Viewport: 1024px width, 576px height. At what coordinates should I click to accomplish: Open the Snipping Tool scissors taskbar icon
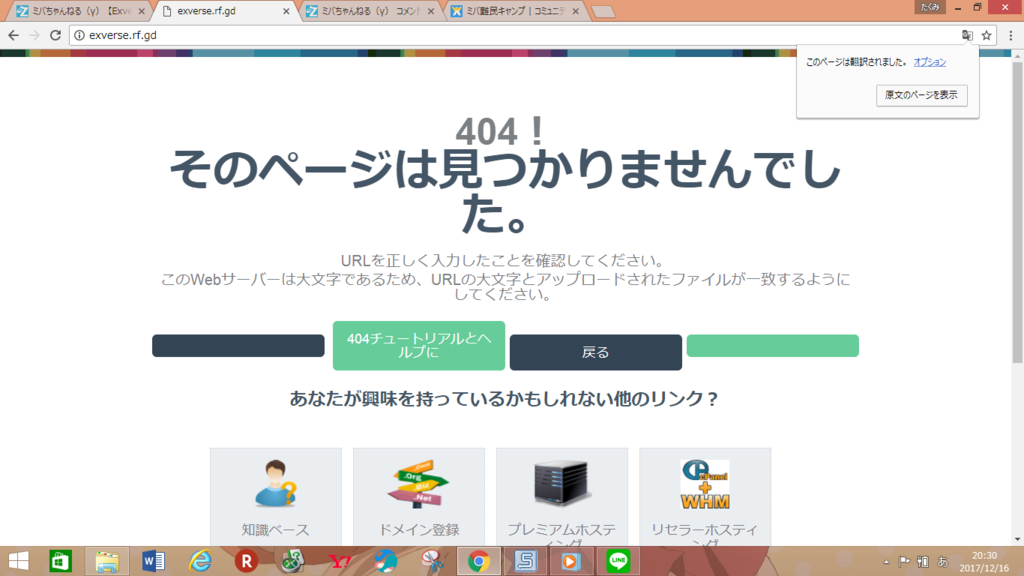(x=432, y=561)
